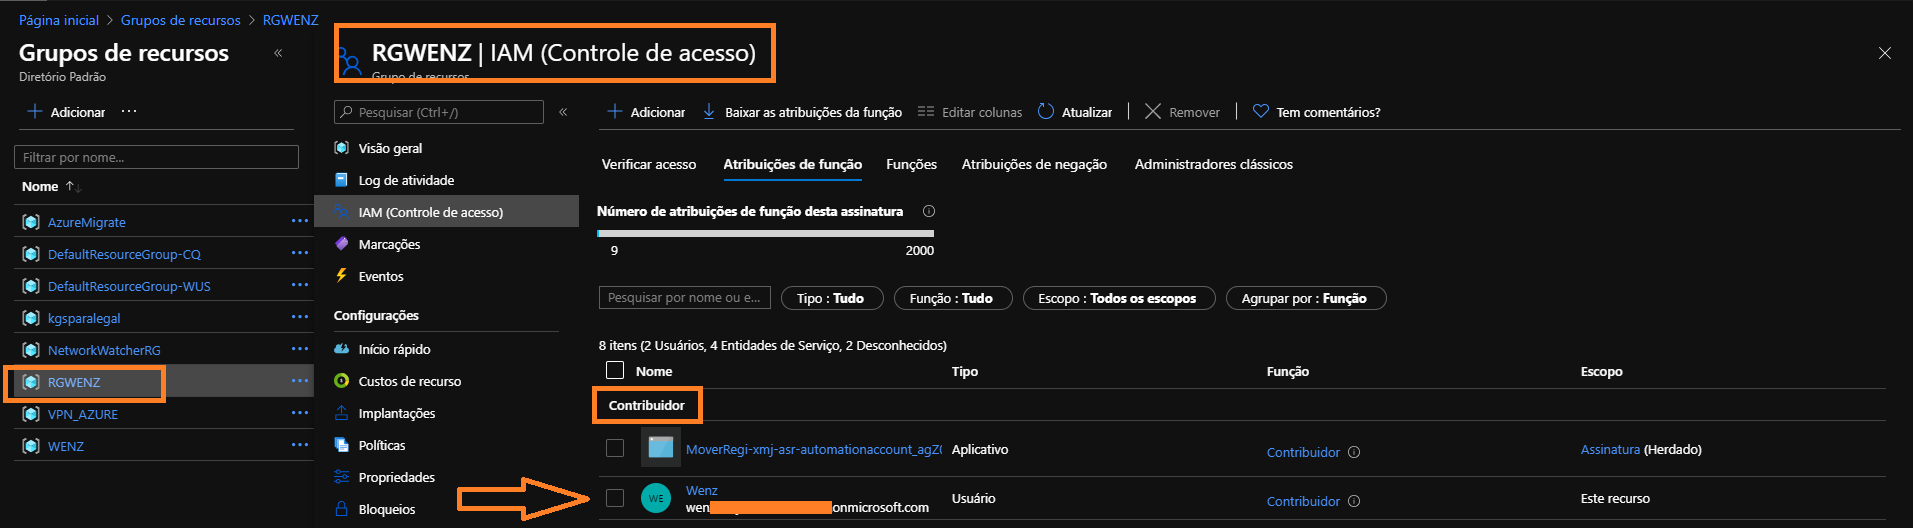Viewport: 1914px width, 528px height.
Task: Click the info icon beside role assignments count
Action: point(929,211)
